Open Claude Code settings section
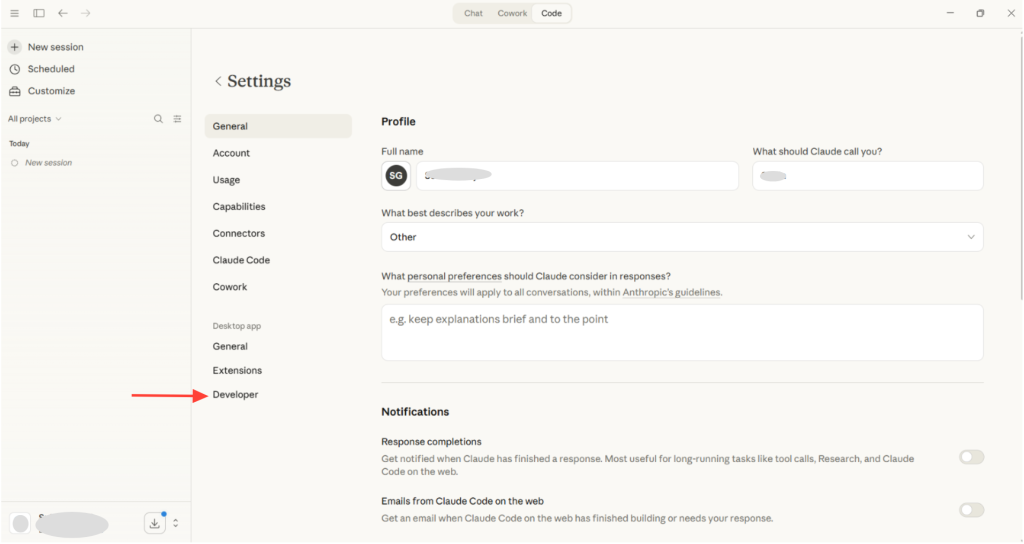Image resolution: width=1024 pixels, height=544 pixels. coord(241,260)
